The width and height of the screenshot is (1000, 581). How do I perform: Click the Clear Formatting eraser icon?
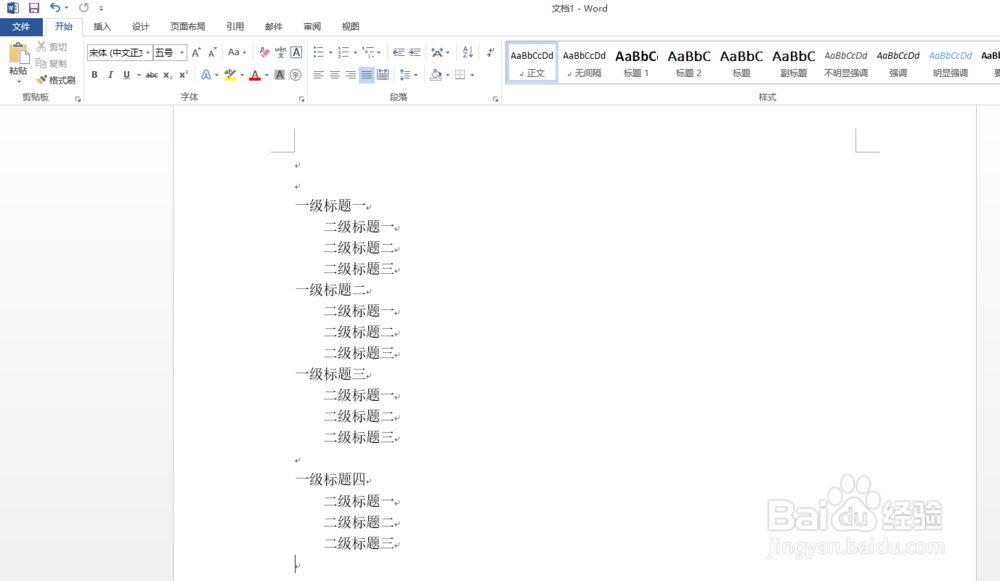click(x=264, y=52)
